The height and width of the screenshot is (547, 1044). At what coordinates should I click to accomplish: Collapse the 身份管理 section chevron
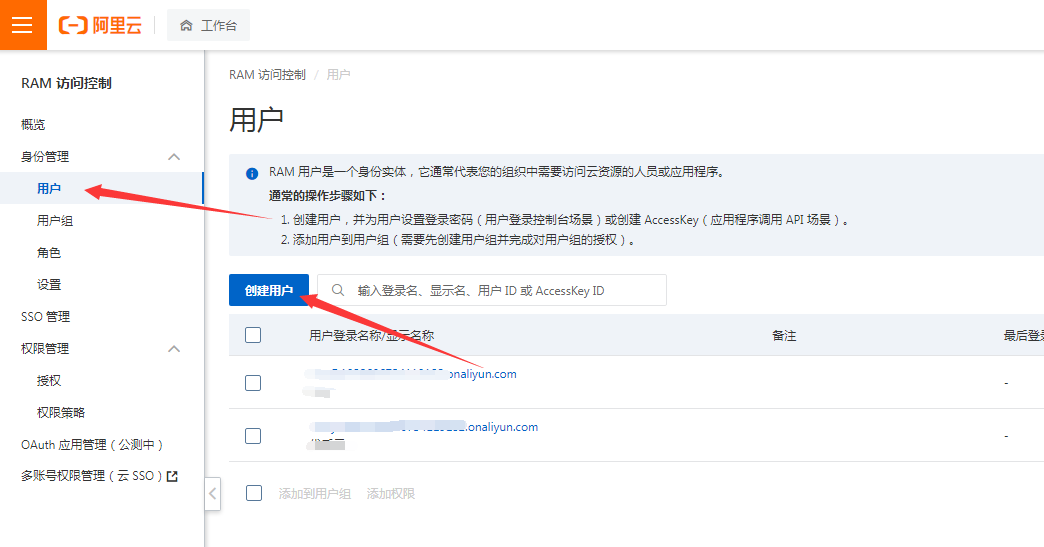point(174,157)
